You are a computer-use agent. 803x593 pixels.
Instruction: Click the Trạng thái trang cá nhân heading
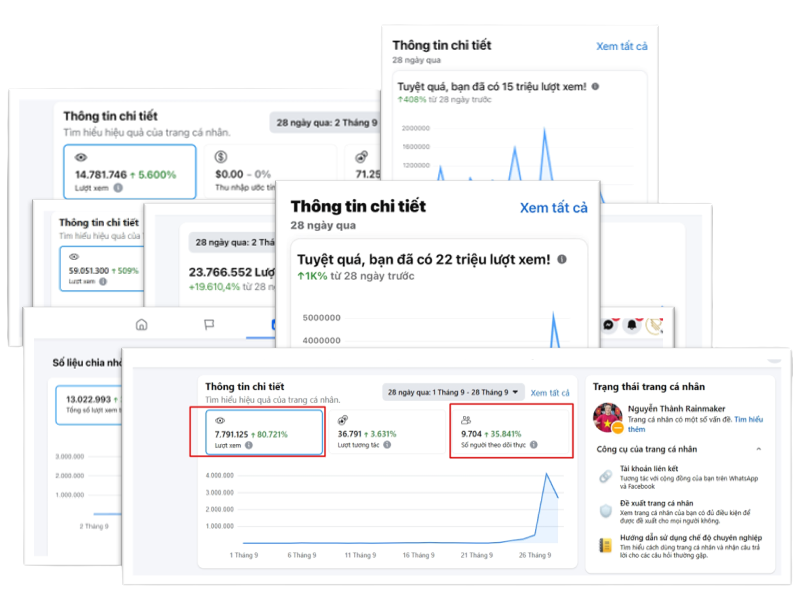[649, 387]
